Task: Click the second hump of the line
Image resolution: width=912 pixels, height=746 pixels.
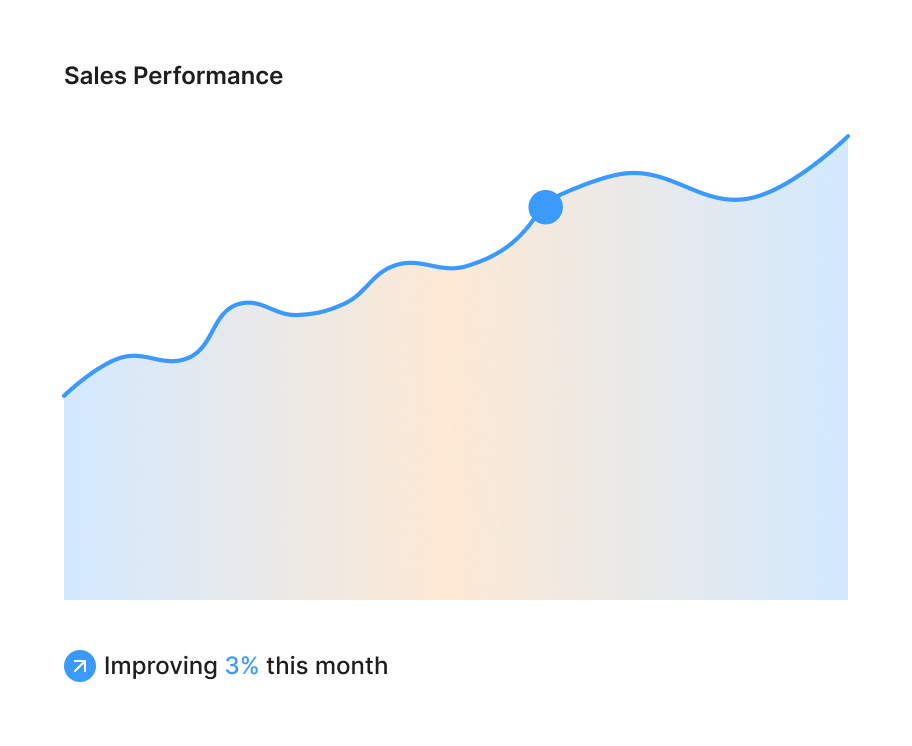Action: (x=247, y=302)
